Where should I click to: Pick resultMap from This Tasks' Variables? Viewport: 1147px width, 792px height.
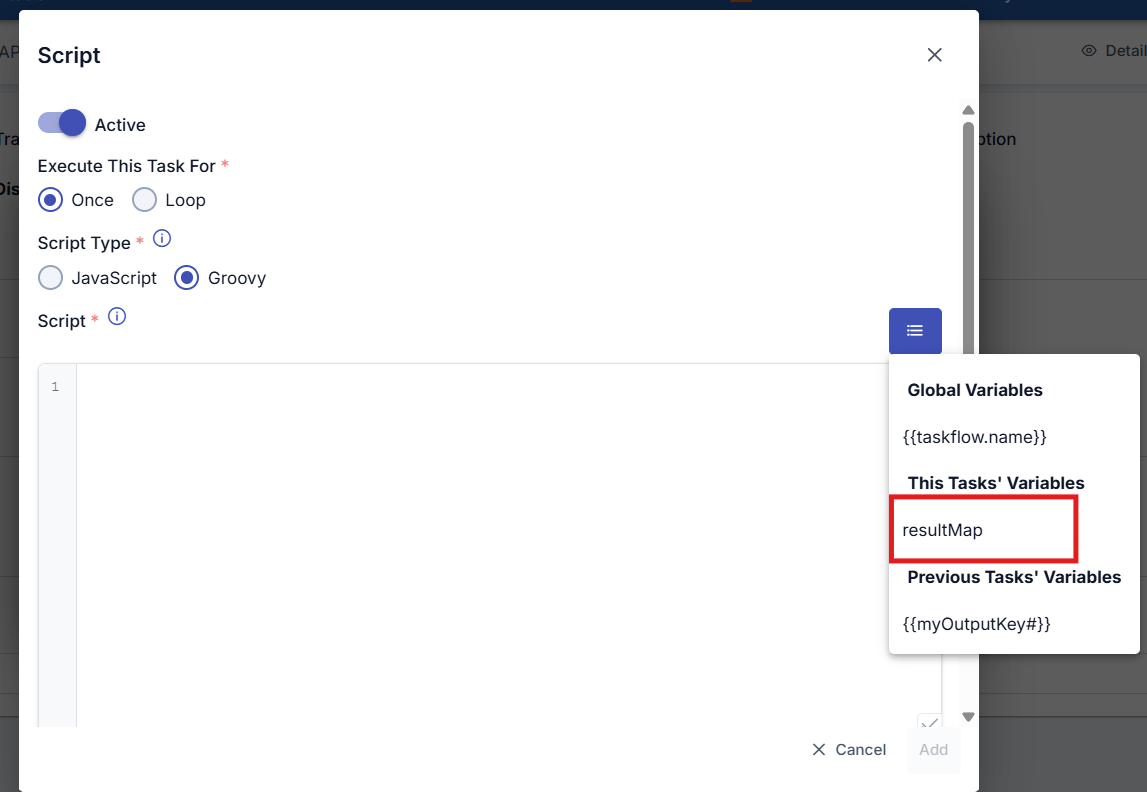click(943, 530)
